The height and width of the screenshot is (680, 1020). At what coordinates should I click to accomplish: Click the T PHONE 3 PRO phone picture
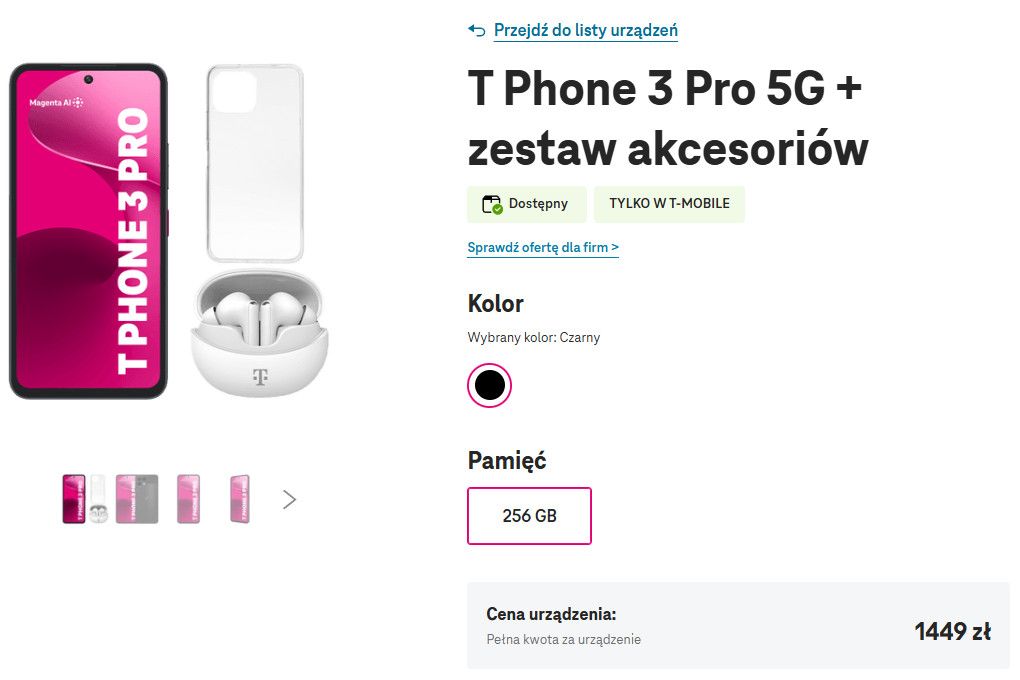[88, 230]
